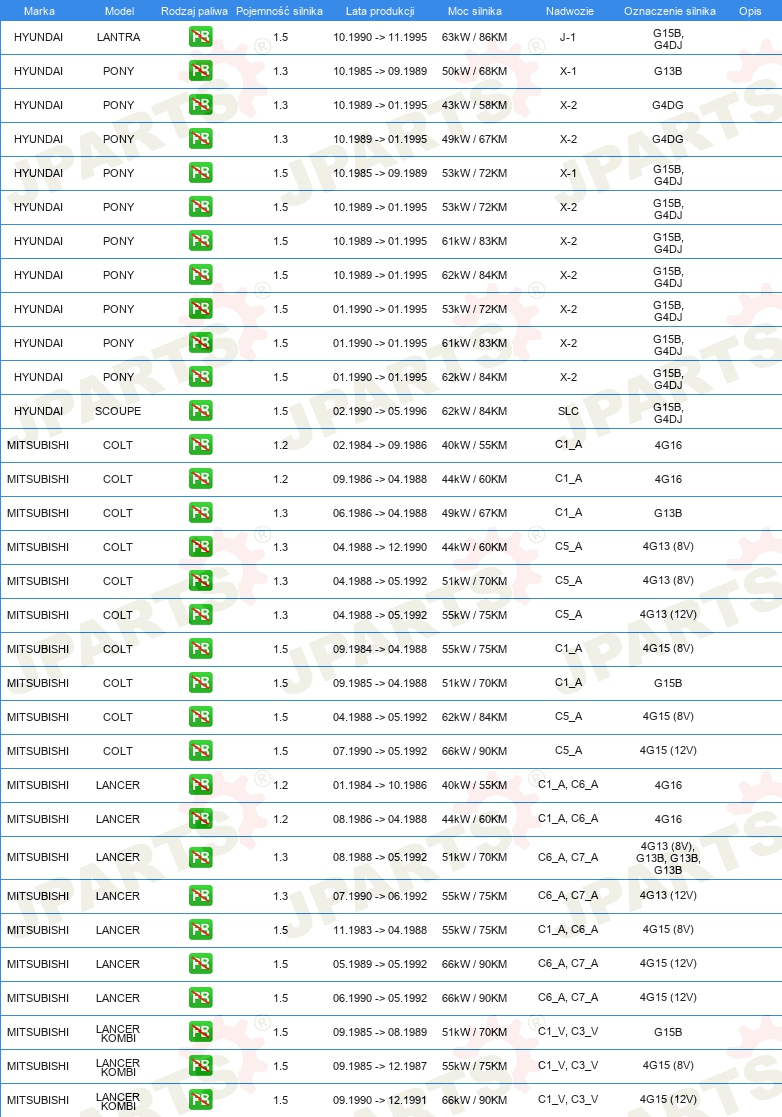Click the fuel icon for the Lancer 07.1990 -> 06.1992 row
Screen dimensions: 782x1117
[201, 896]
